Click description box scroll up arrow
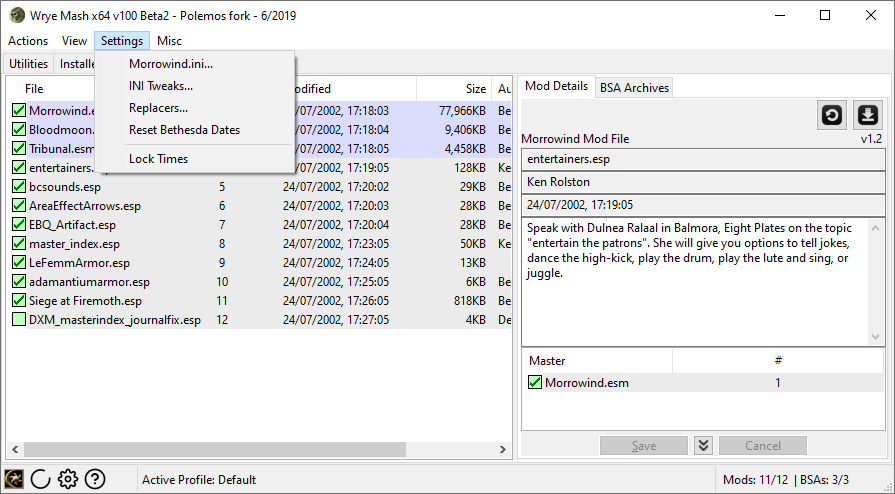This screenshot has width=895, height=494. click(876, 228)
